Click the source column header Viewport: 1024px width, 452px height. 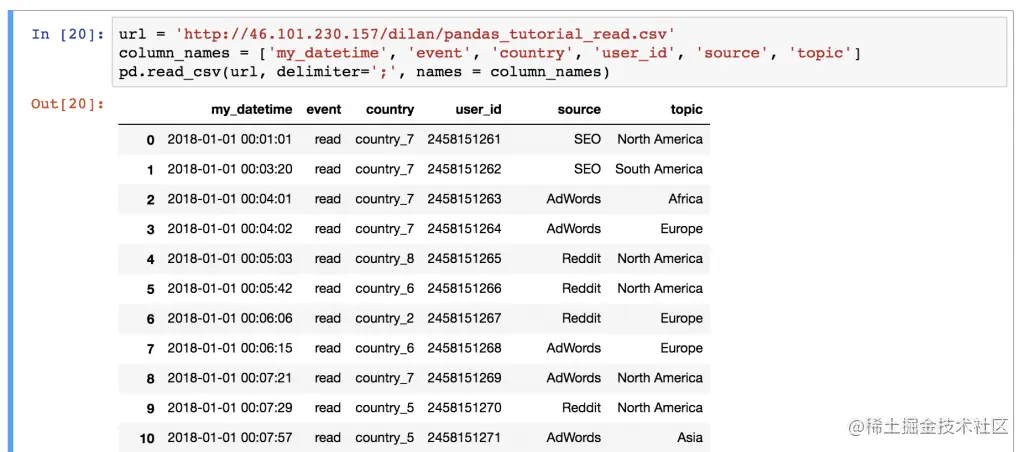click(x=579, y=110)
